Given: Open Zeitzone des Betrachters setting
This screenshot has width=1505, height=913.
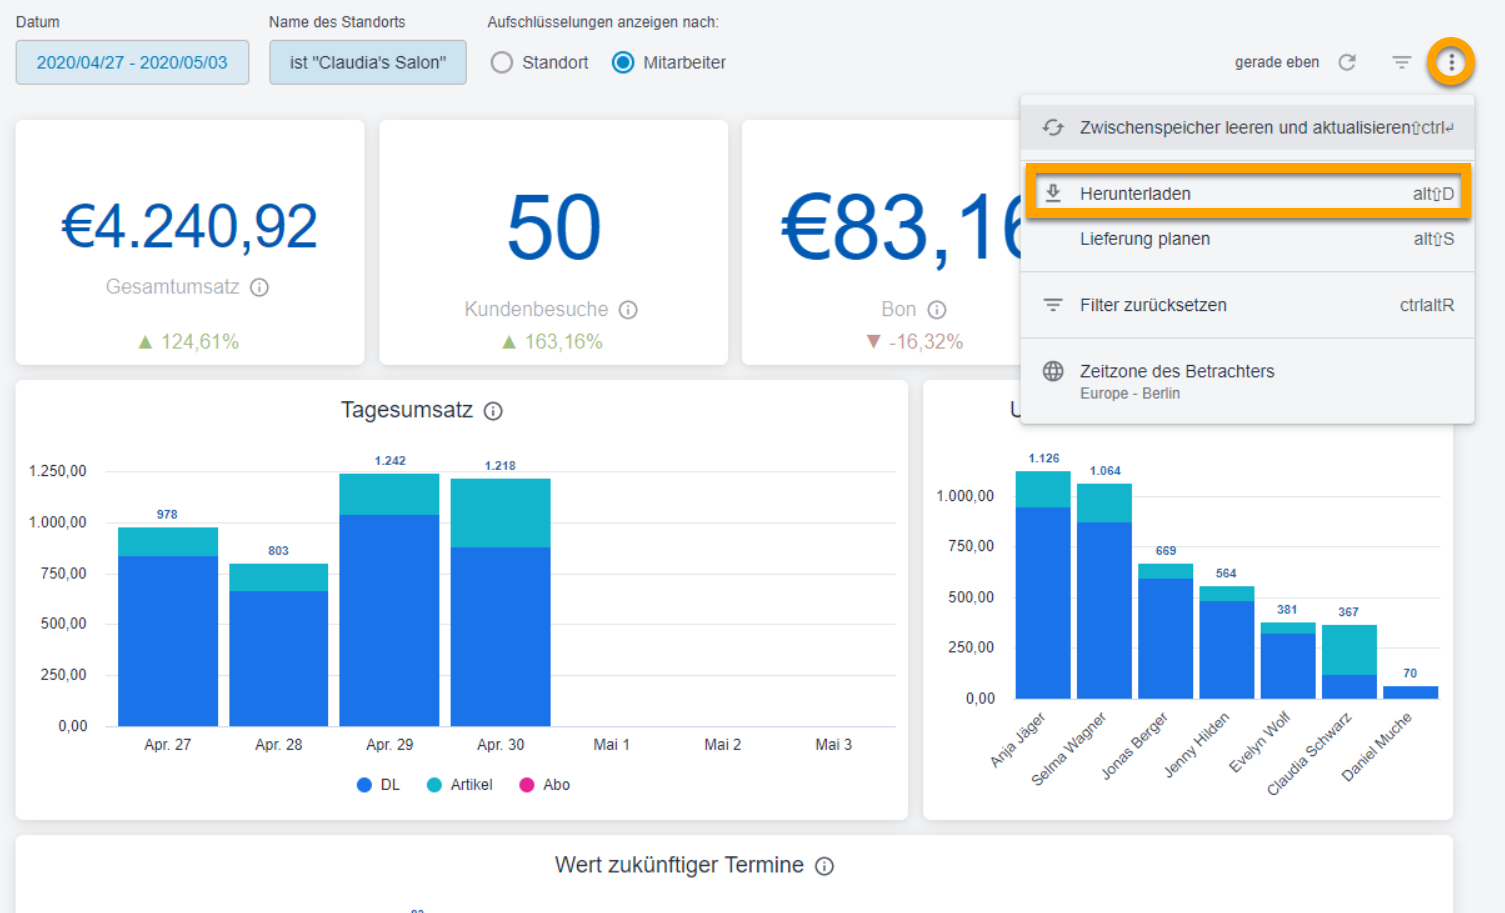Looking at the screenshot, I should 1247,381.
